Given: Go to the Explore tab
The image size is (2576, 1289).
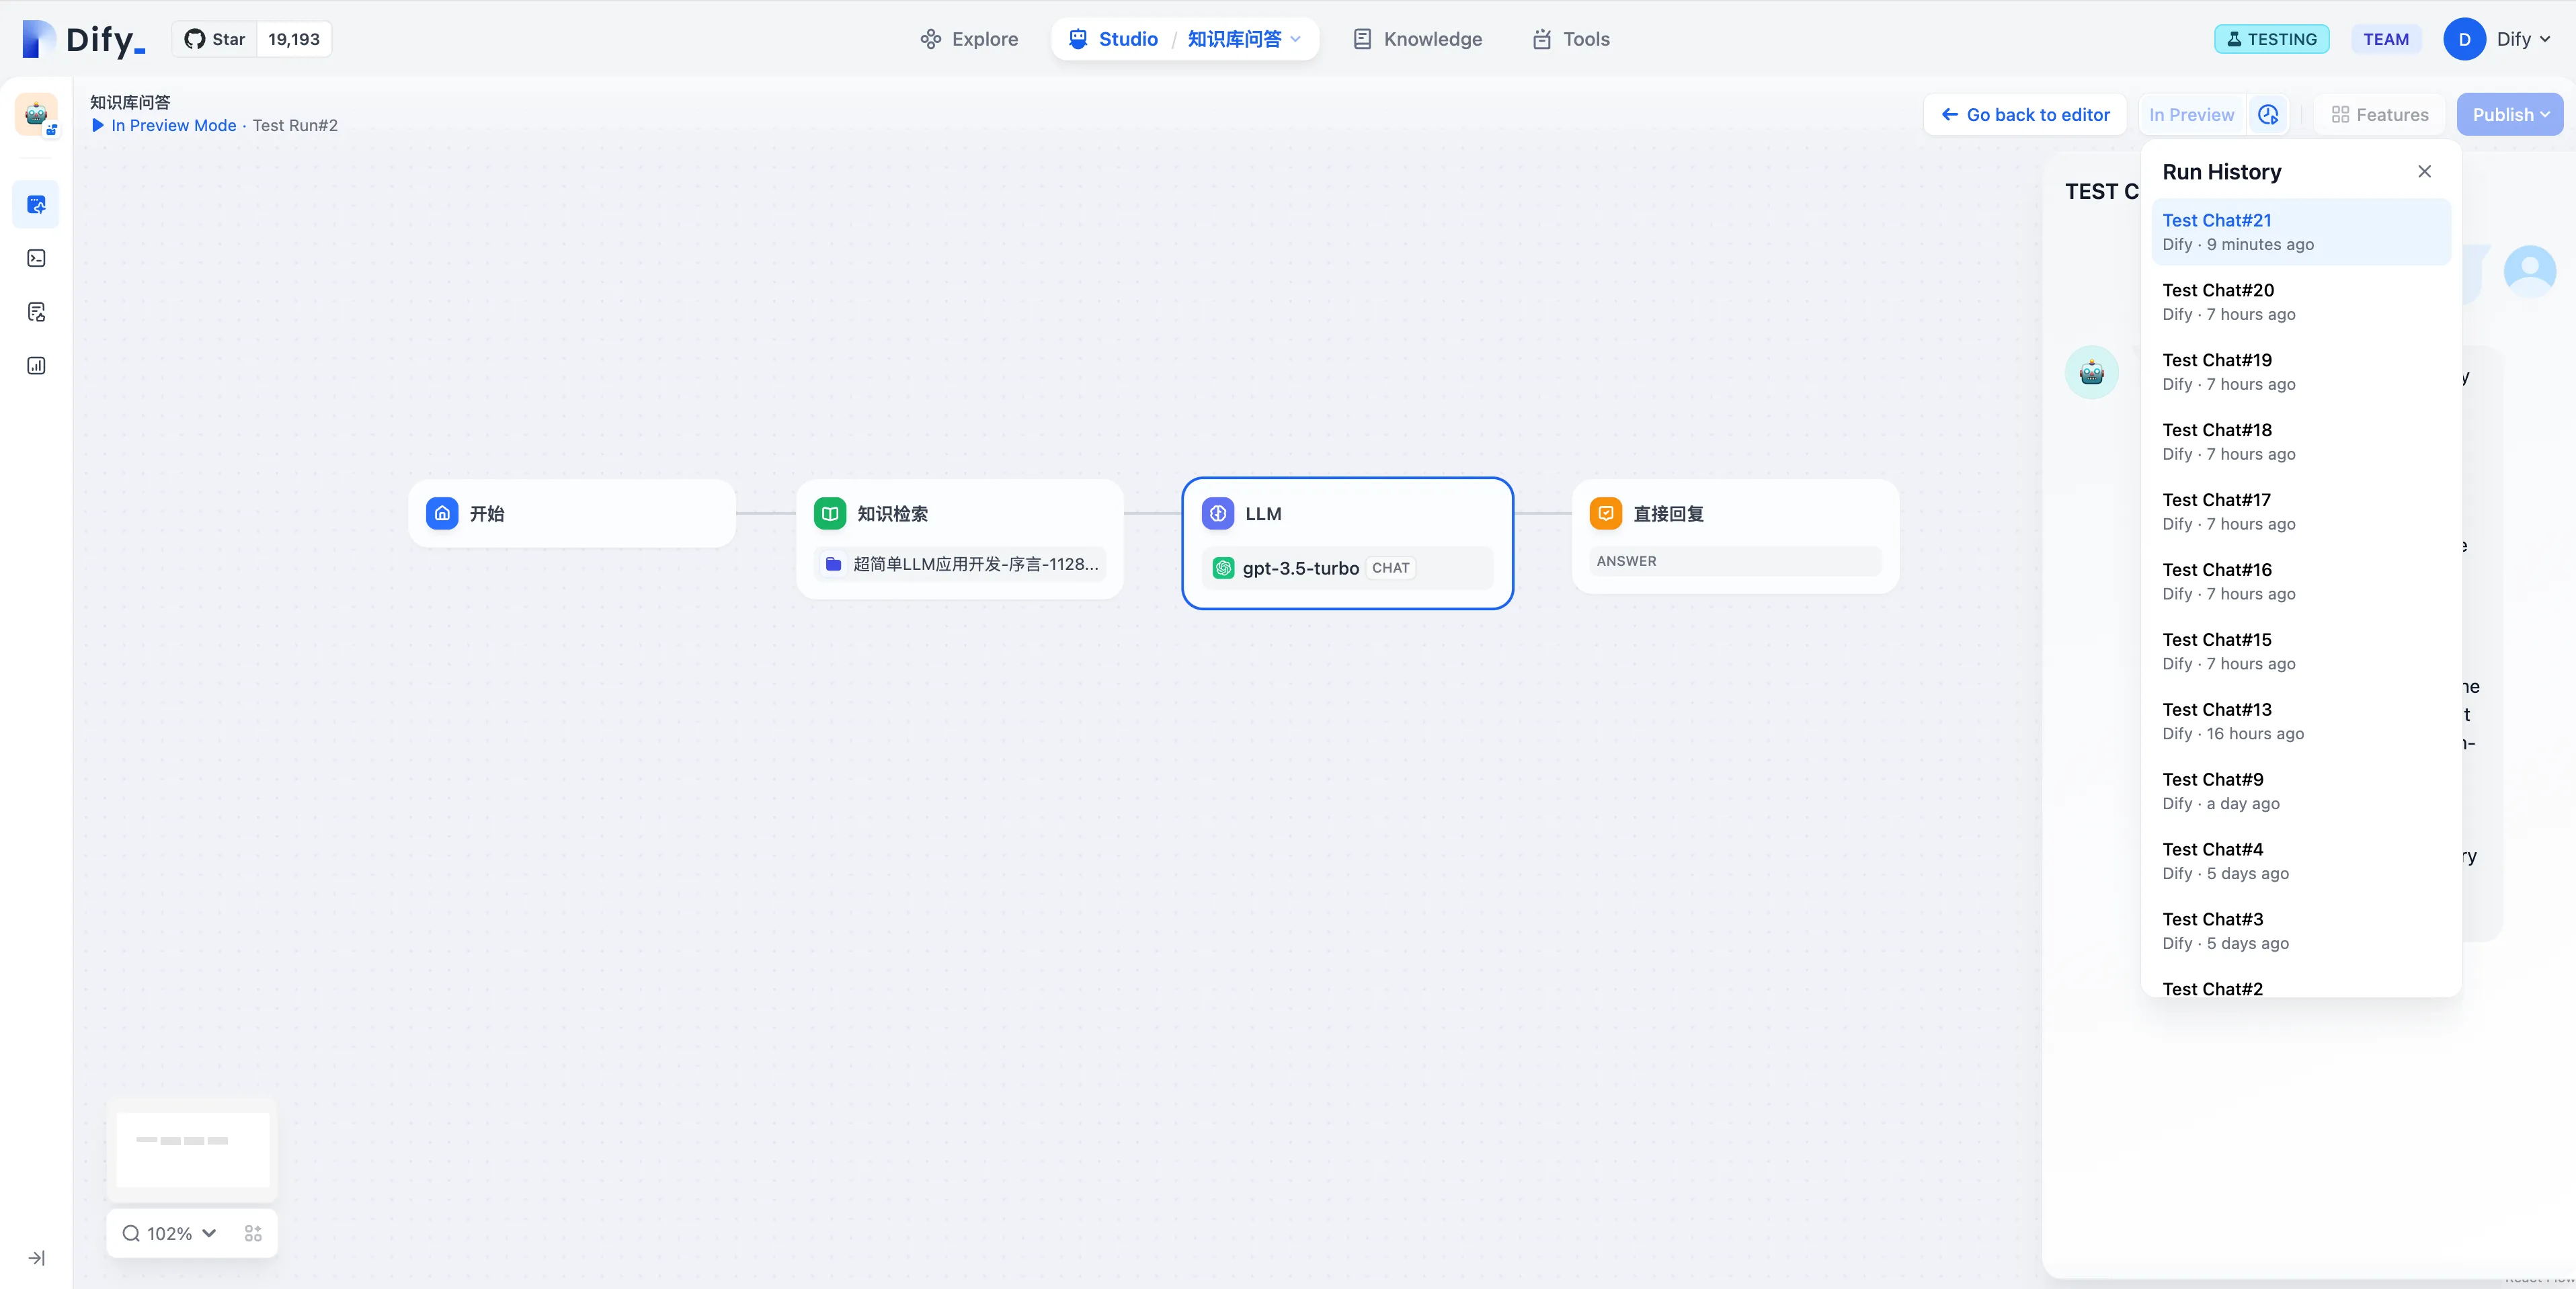Looking at the screenshot, I should 969,39.
